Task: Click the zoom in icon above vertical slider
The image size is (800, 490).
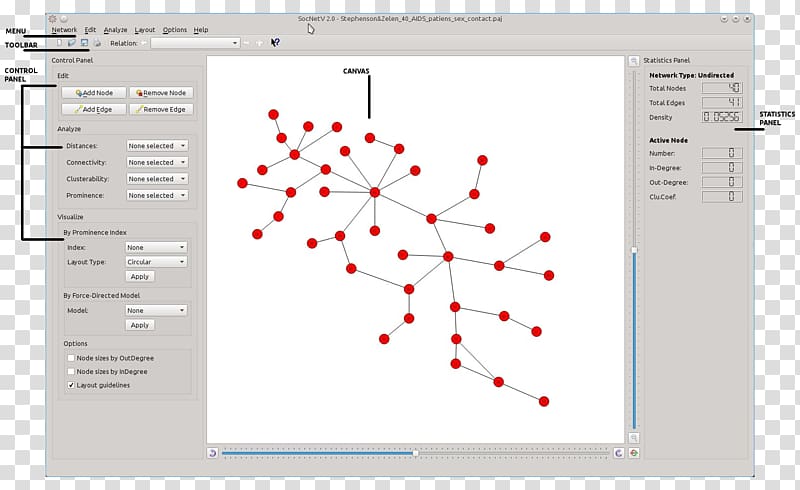Action: click(x=634, y=62)
